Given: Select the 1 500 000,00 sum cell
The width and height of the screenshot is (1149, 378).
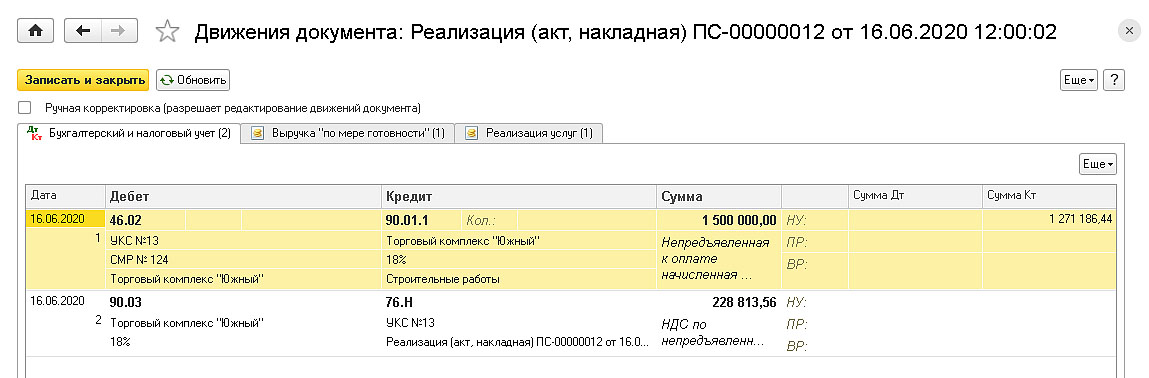Looking at the screenshot, I should 718,220.
